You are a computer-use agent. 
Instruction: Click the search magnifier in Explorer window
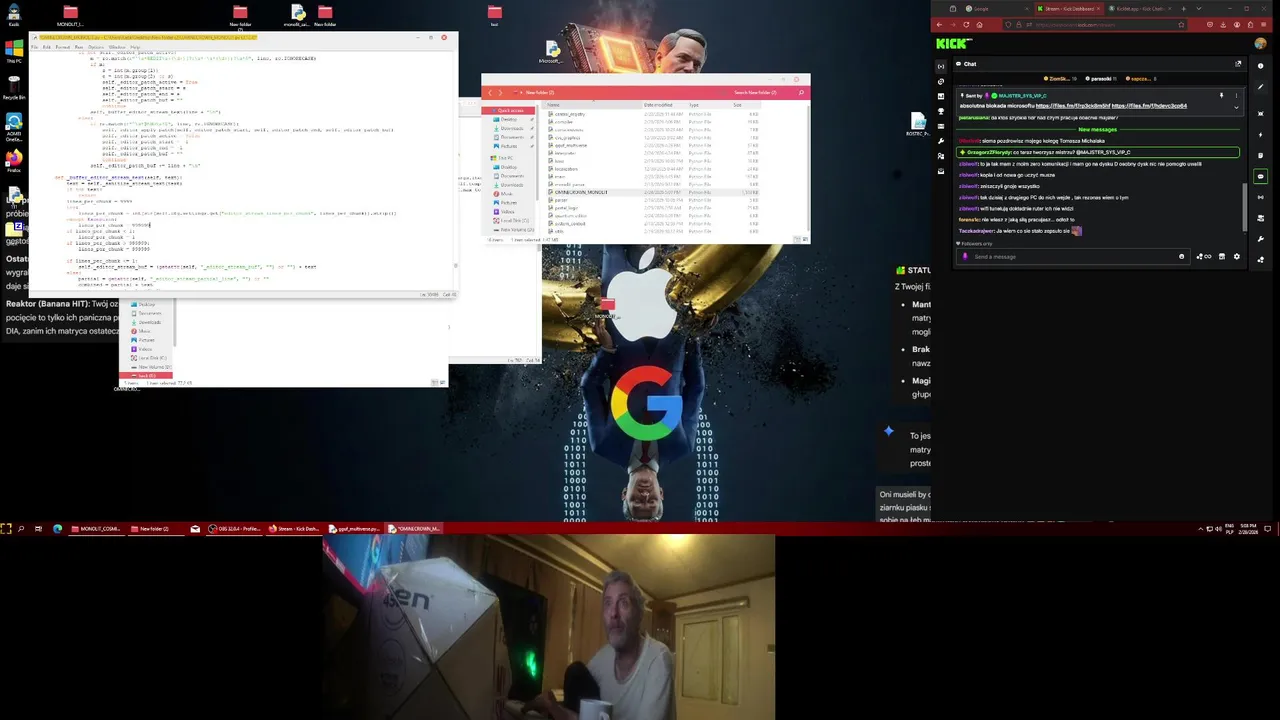pyautogui.click(x=801, y=92)
